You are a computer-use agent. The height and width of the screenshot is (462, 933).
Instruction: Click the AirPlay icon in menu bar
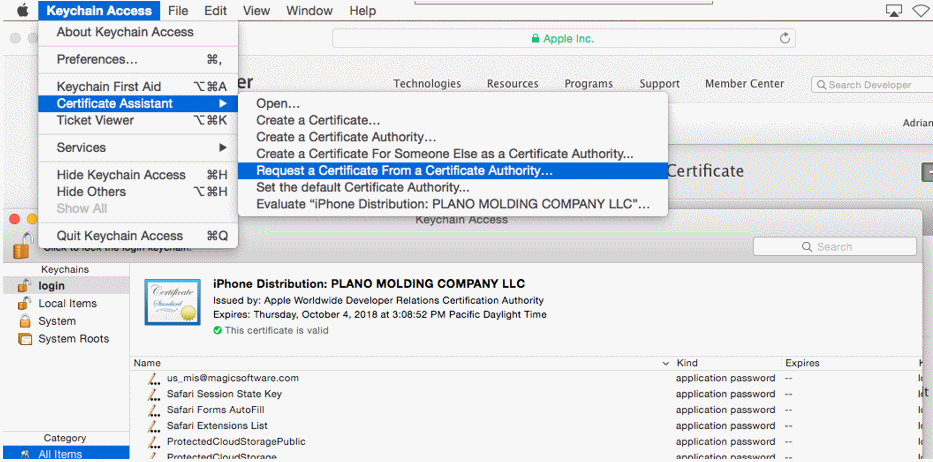893,10
